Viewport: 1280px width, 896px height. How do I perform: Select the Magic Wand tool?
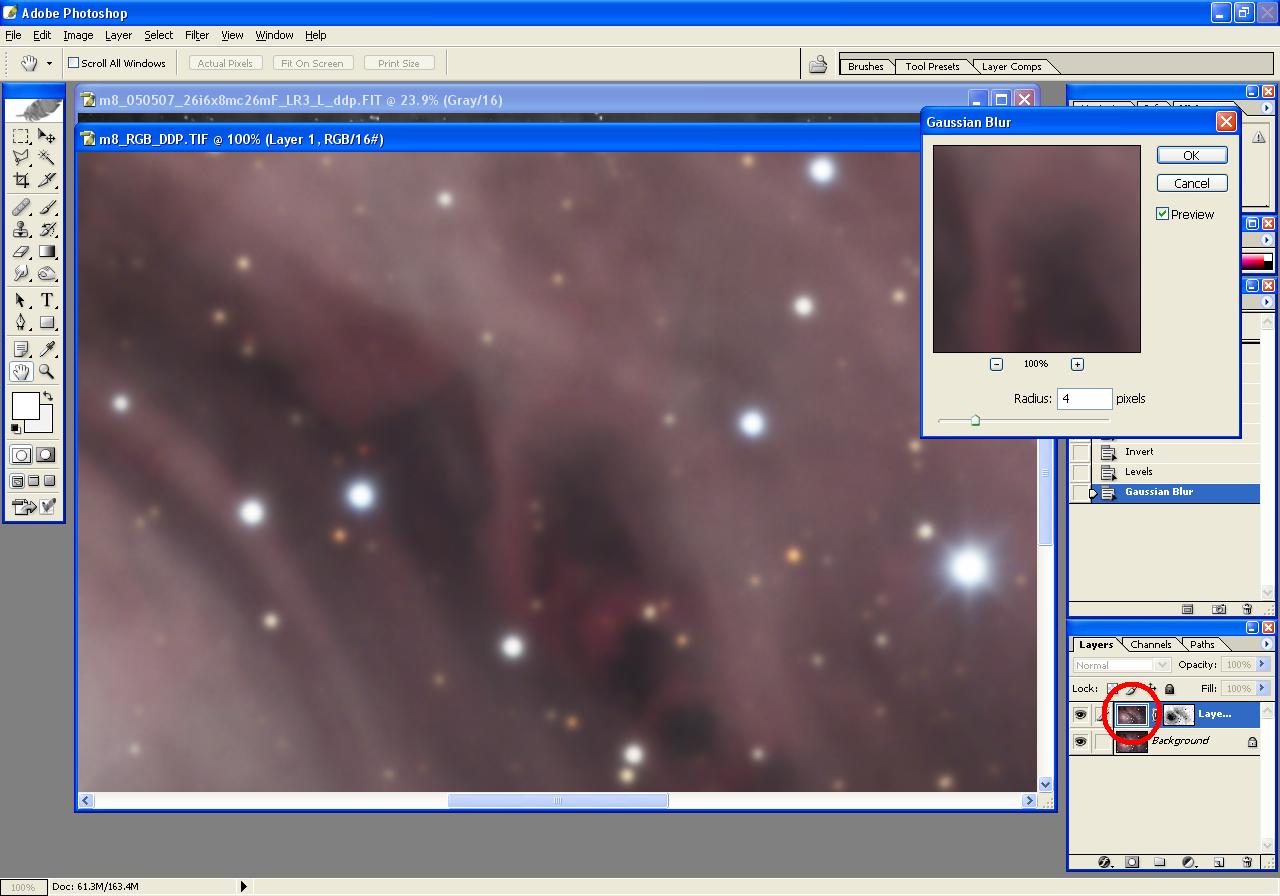coord(47,158)
